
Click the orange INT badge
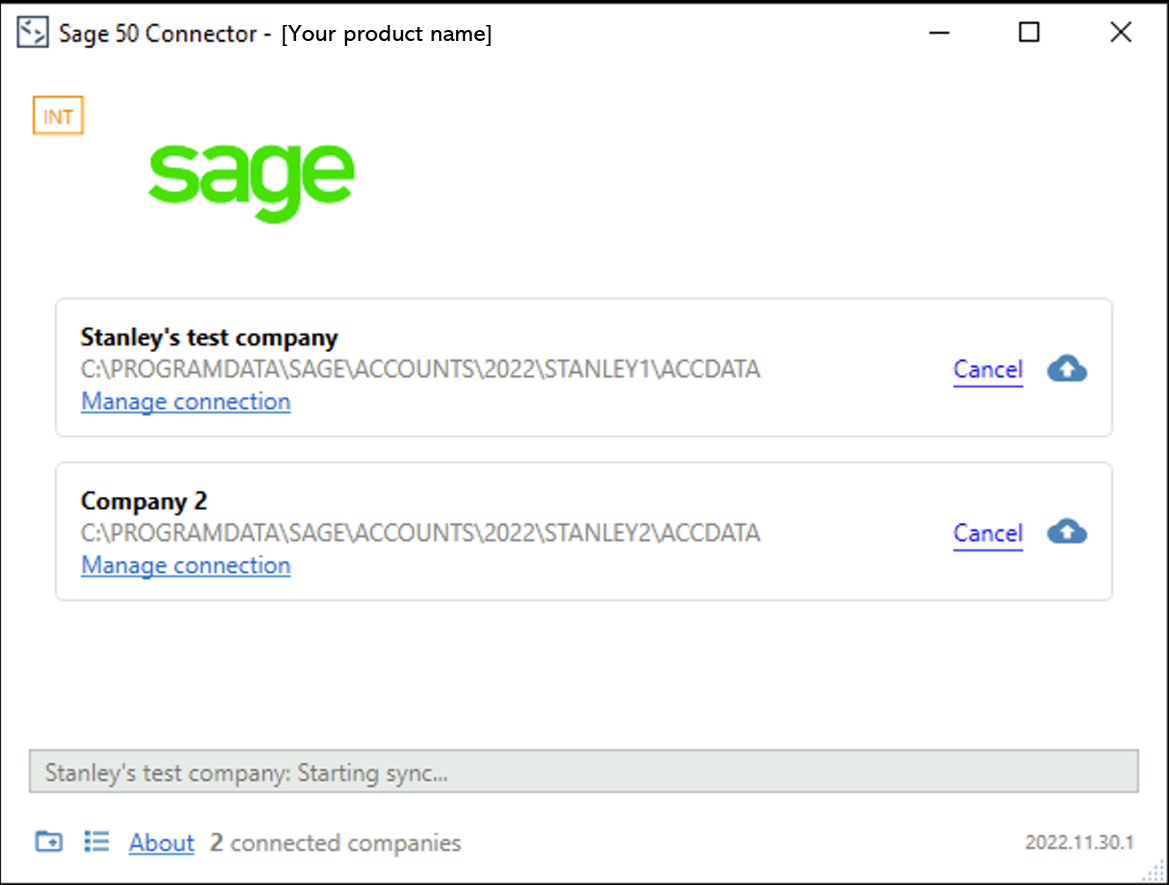click(x=58, y=117)
